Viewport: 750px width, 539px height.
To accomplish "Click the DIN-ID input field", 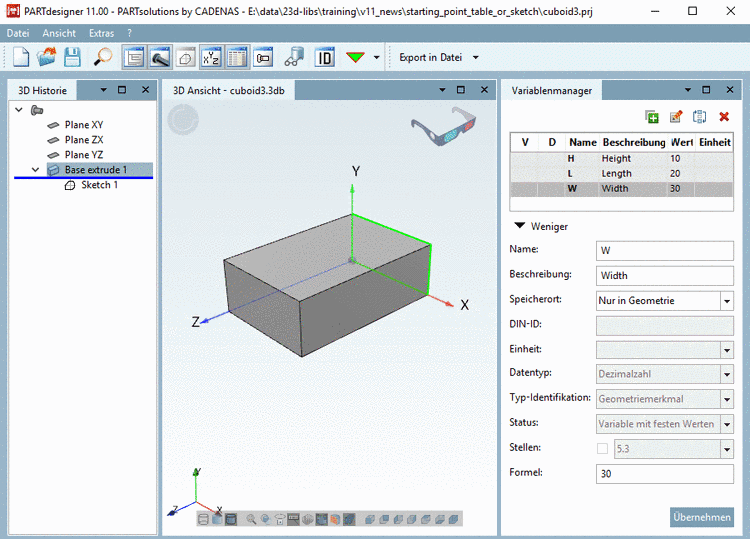I will [664, 326].
